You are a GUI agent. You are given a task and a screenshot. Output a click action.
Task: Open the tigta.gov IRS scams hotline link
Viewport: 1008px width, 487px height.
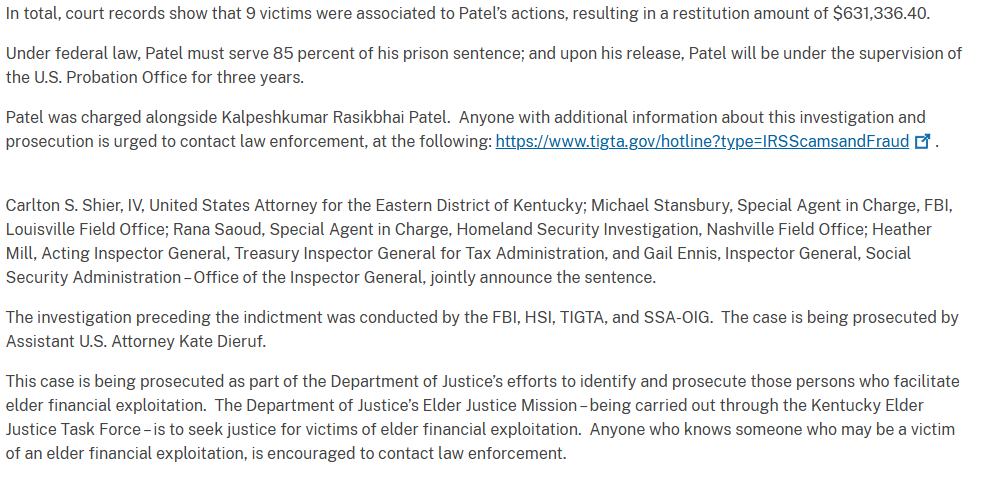click(x=702, y=142)
